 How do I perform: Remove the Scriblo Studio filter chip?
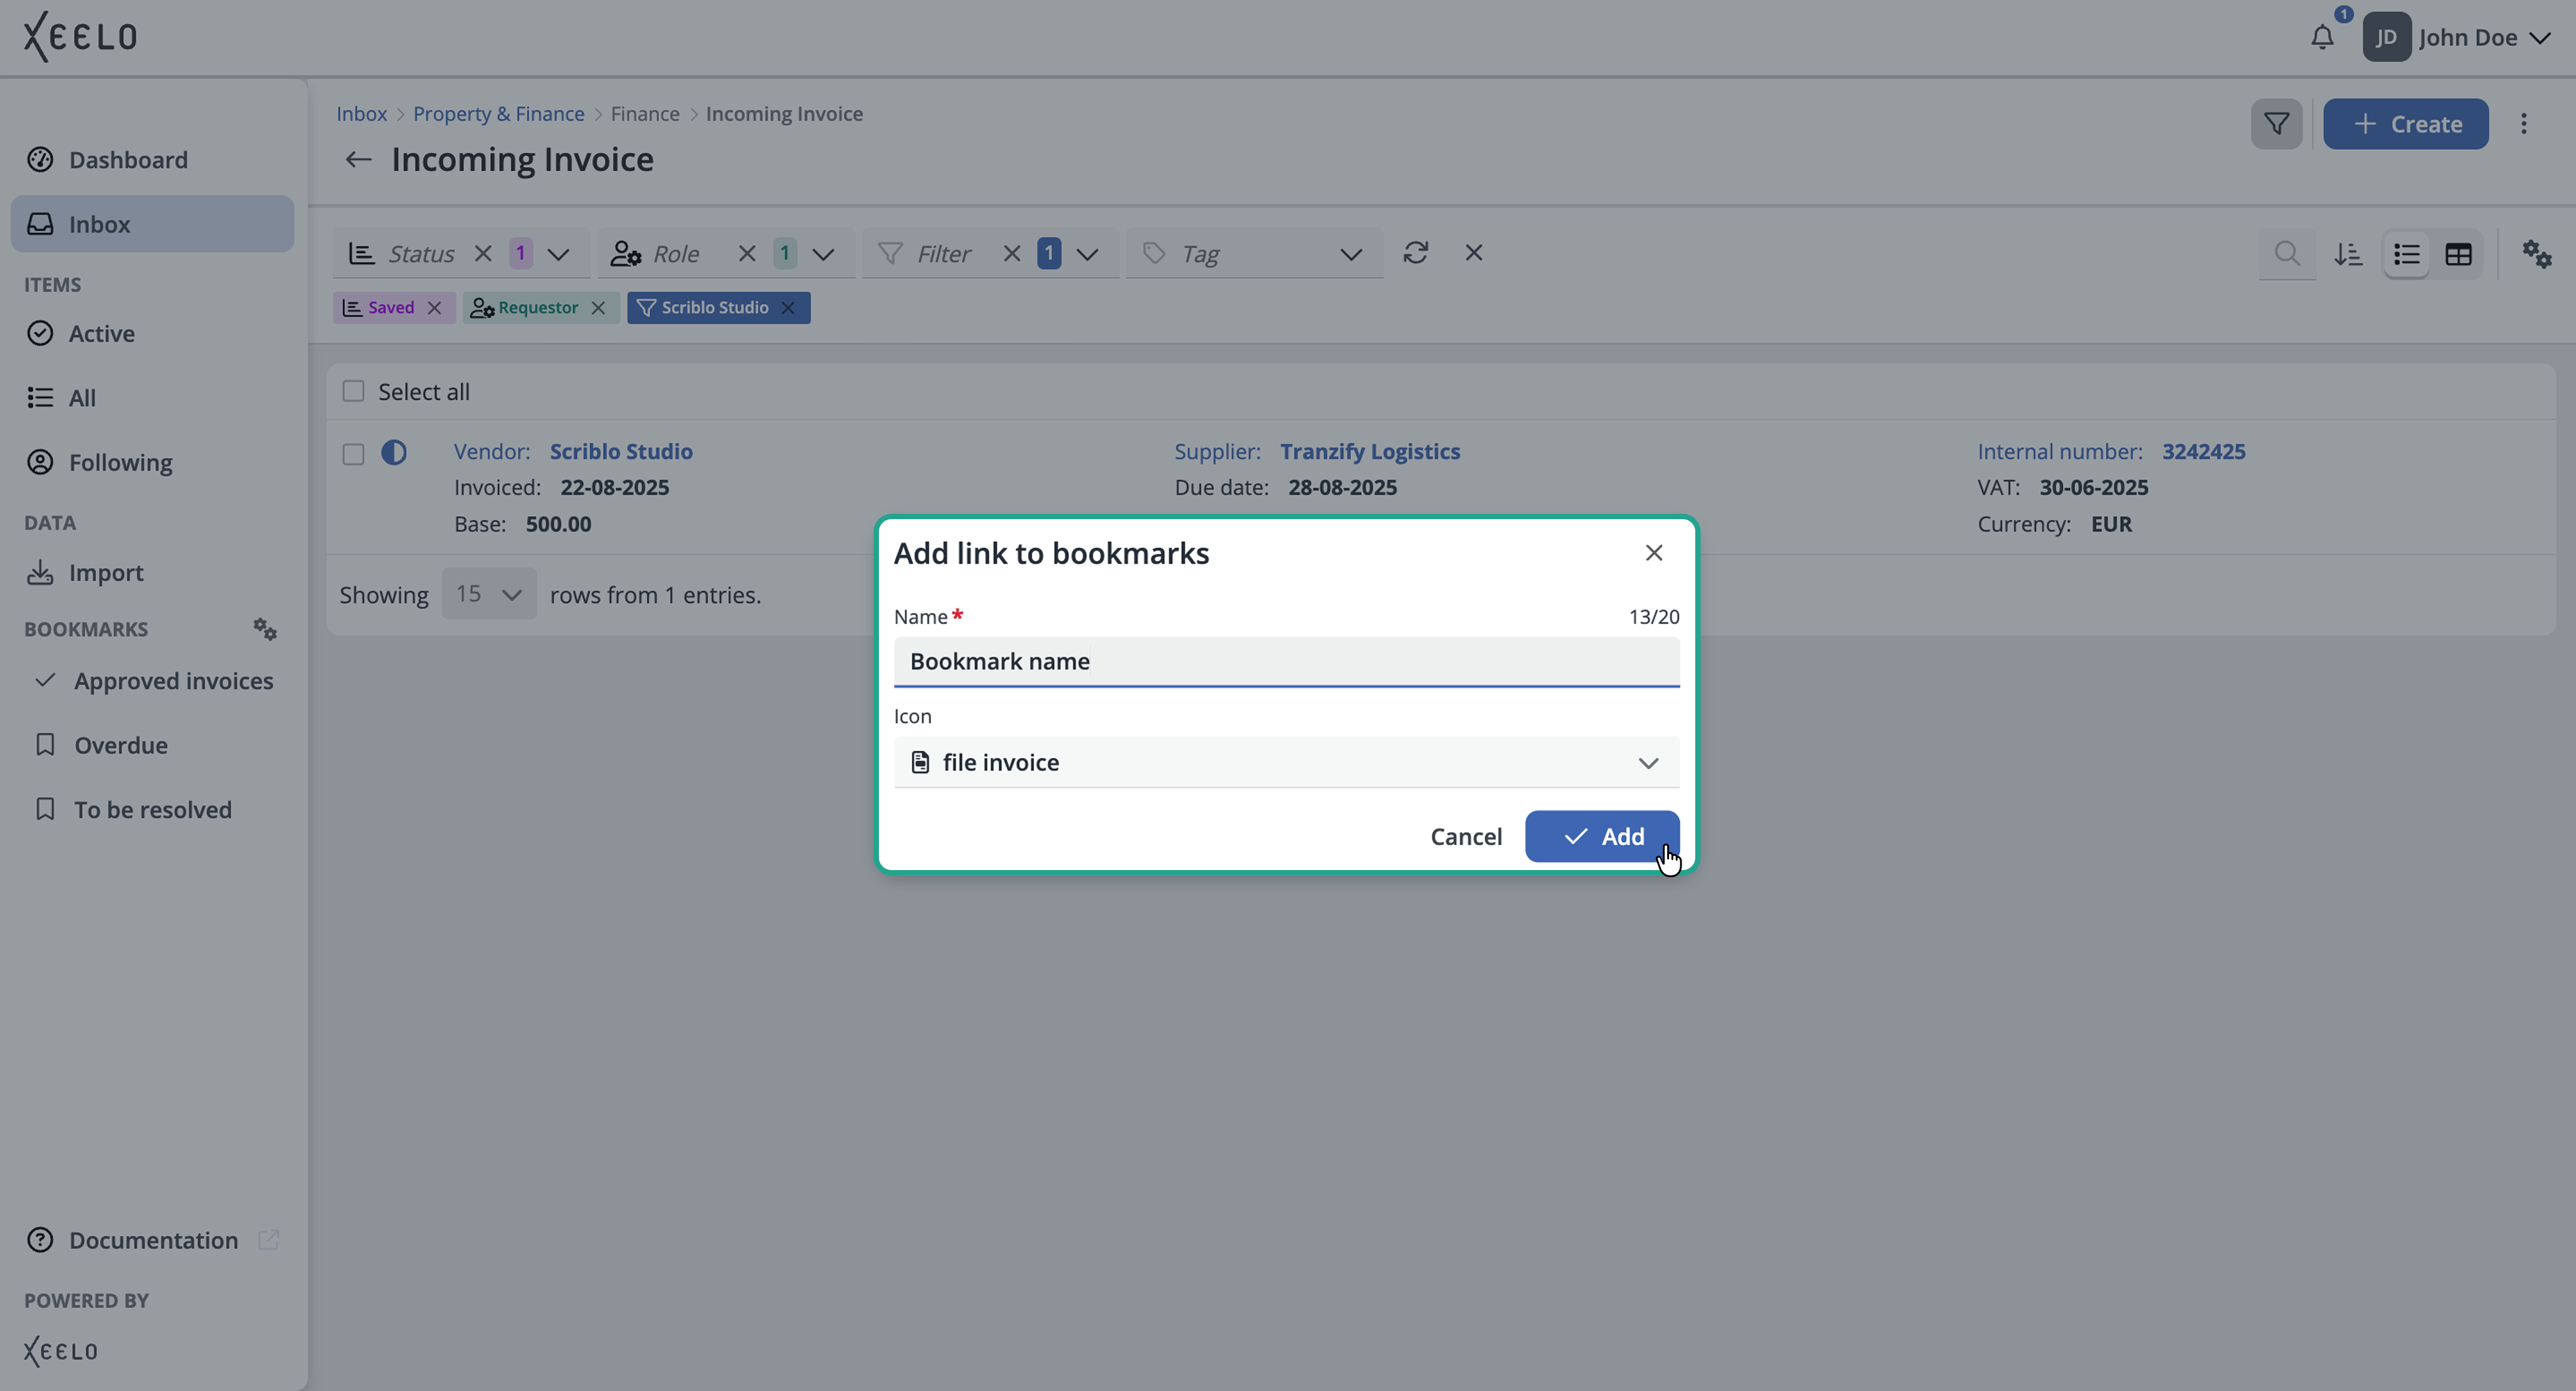tap(788, 308)
